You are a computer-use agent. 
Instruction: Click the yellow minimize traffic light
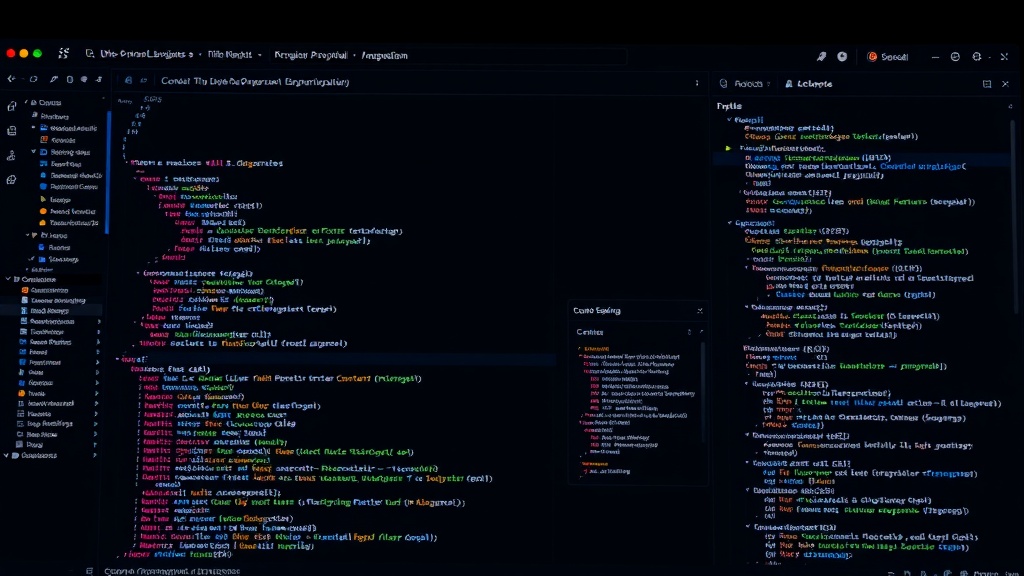point(24,54)
